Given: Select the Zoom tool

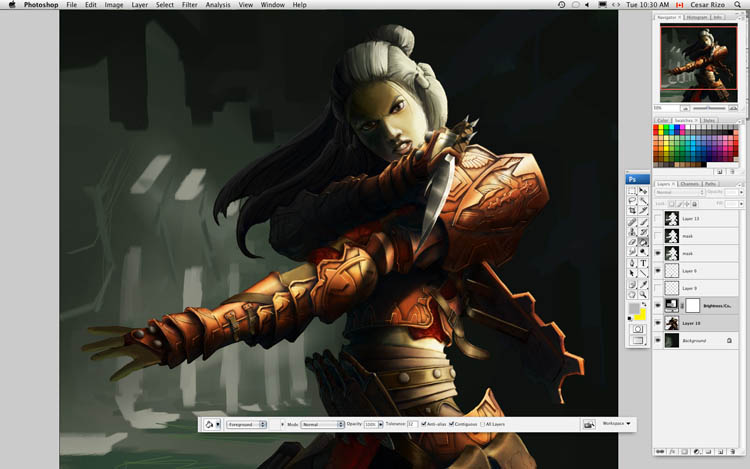Looking at the screenshot, I should coord(643,294).
